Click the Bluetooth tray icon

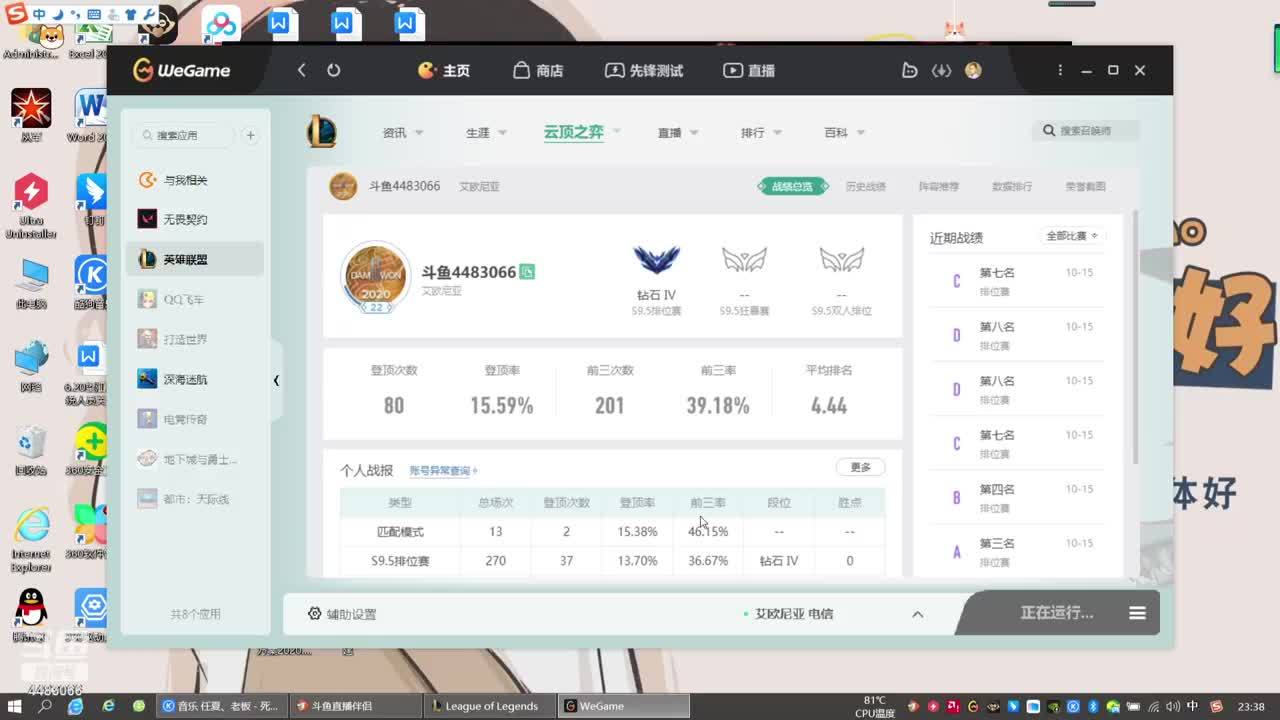1093,706
